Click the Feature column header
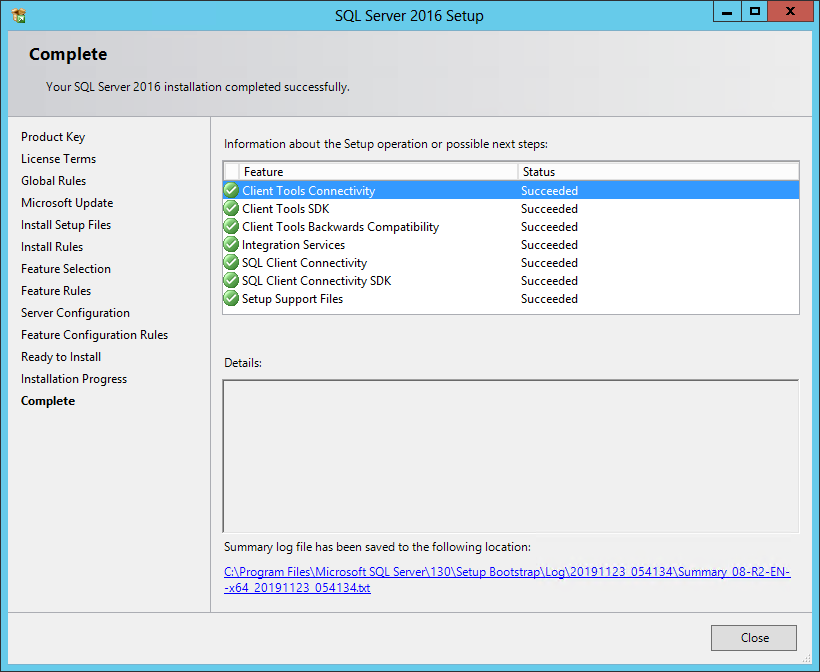820x672 pixels. point(378,172)
